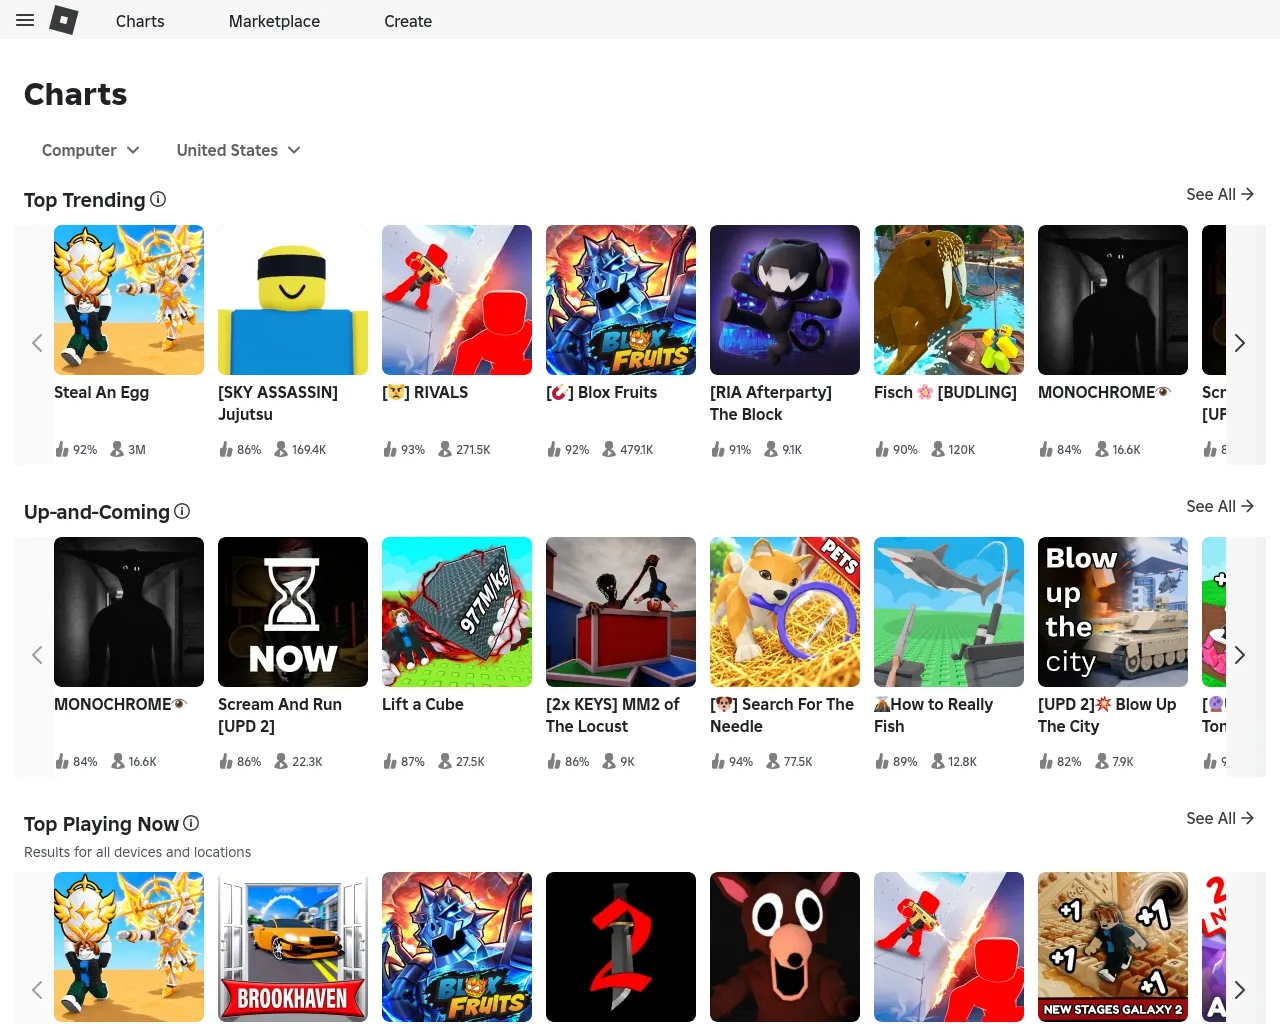Open the red knife game thumbnail
Screen dimensions: 1280x1024
[x=621, y=947]
